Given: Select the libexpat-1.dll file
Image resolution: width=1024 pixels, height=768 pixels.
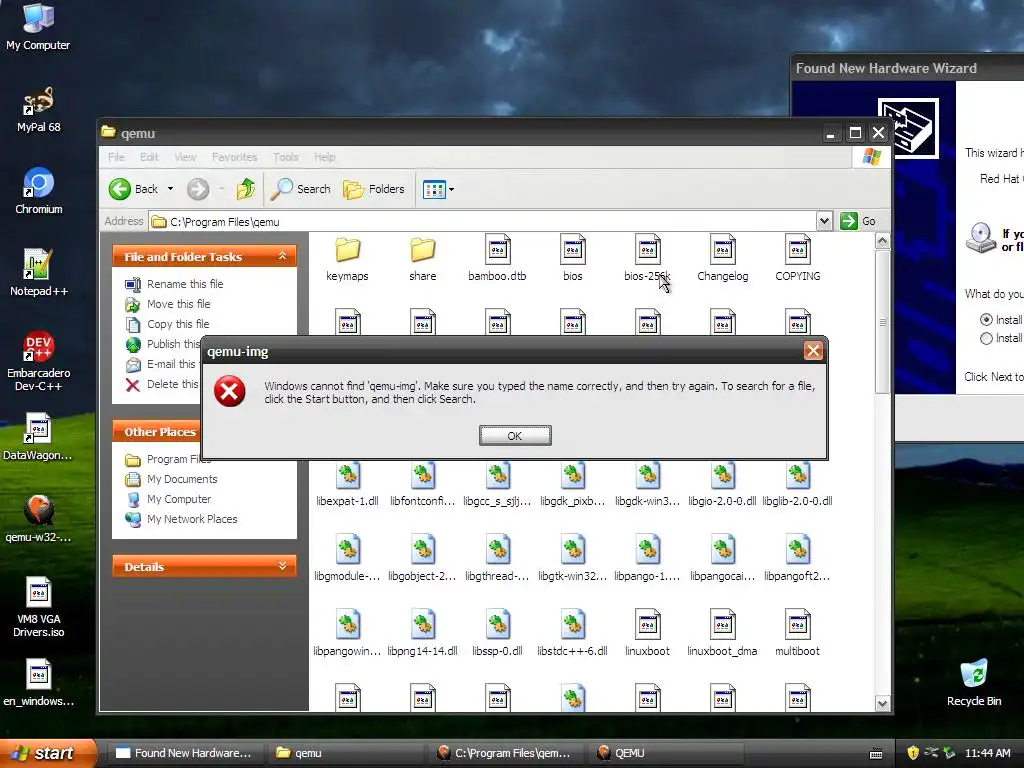Looking at the screenshot, I should pos(347,485).
